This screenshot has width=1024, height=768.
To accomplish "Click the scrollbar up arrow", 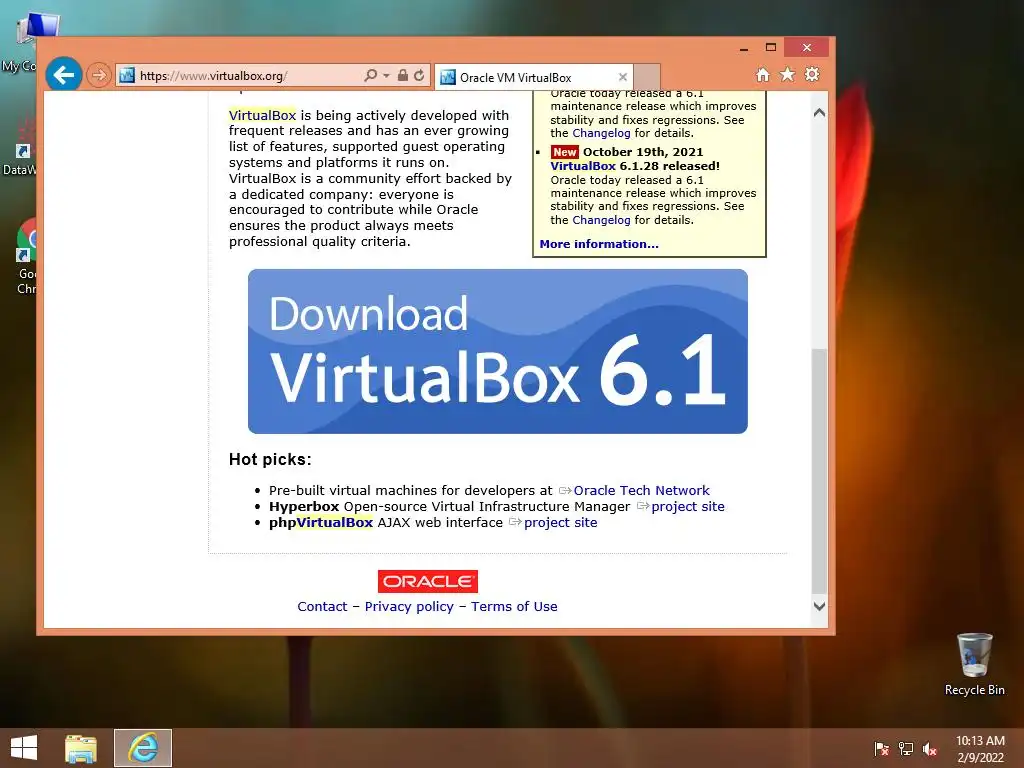I will point(819,112).
